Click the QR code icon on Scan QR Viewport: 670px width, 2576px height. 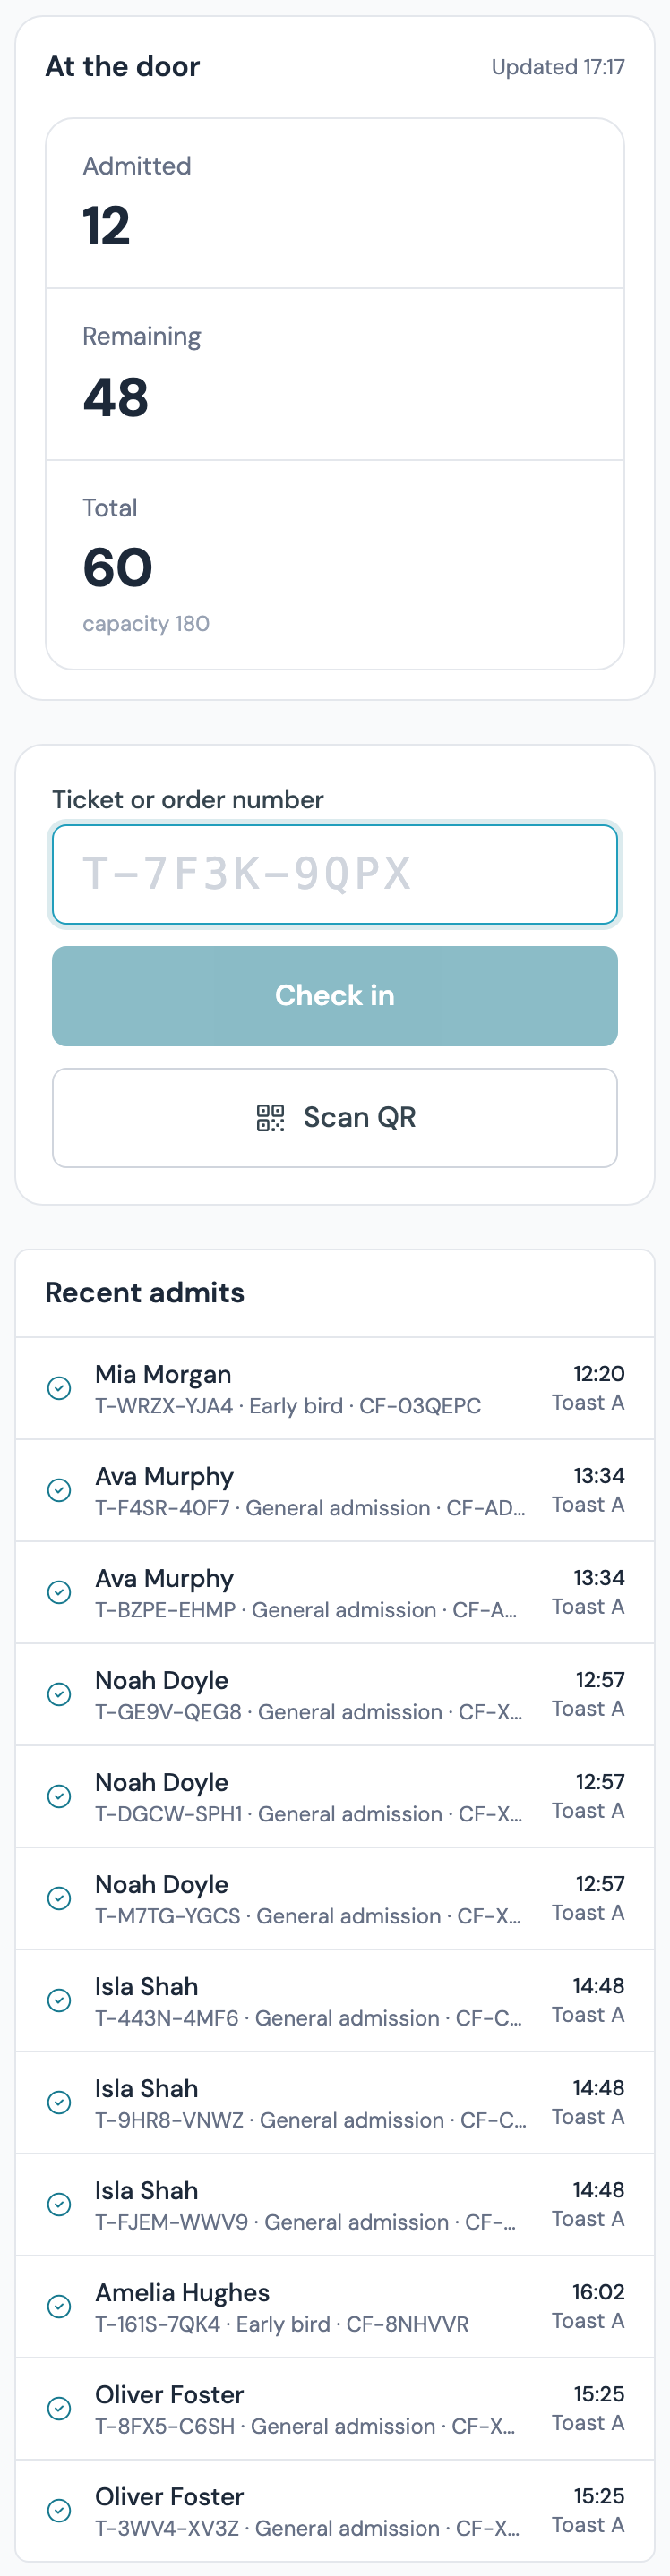coord(270,1117)
